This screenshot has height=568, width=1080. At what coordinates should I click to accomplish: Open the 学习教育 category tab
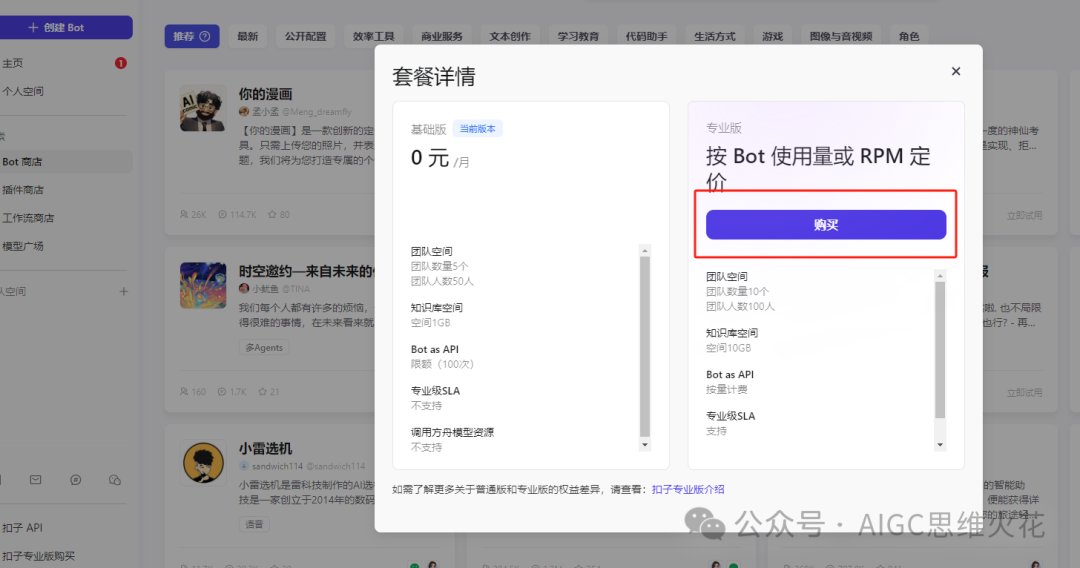pos(578,36)
